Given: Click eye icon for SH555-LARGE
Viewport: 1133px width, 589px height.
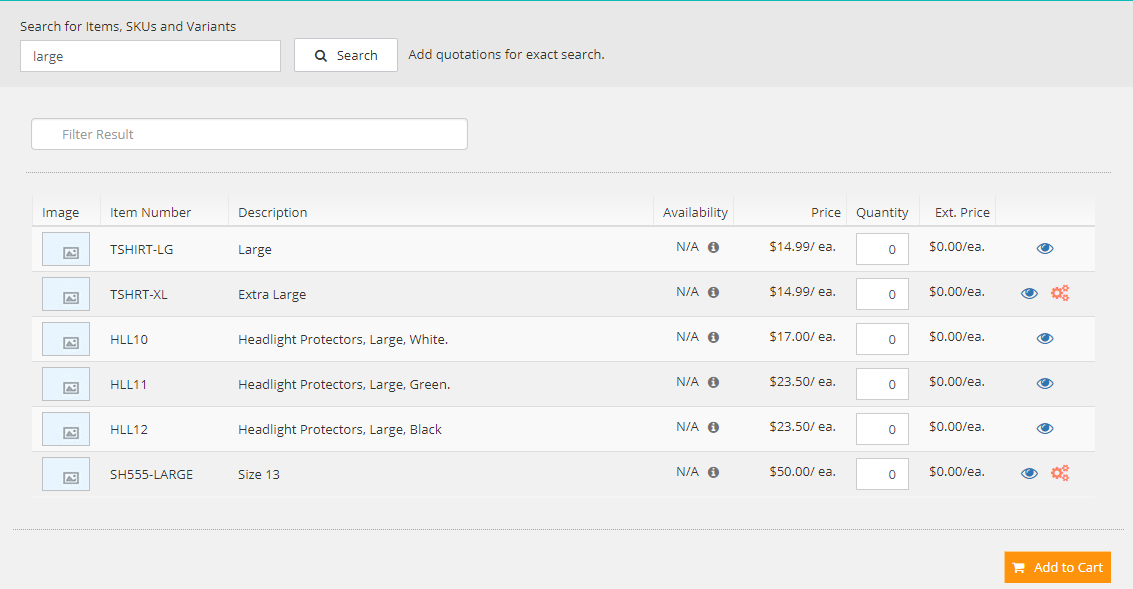Looking at the screenshot, I should pyautogui.click(x=1029, y=474).
